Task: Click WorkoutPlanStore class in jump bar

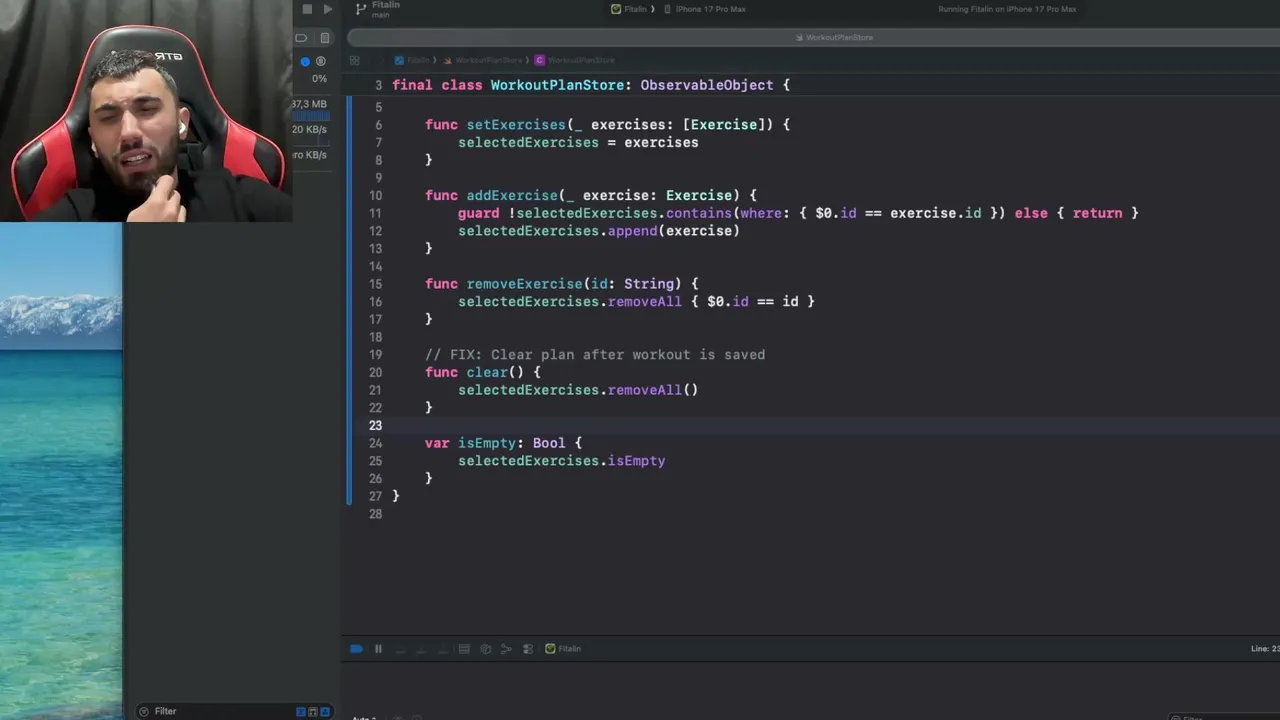Action: [575, 60]
